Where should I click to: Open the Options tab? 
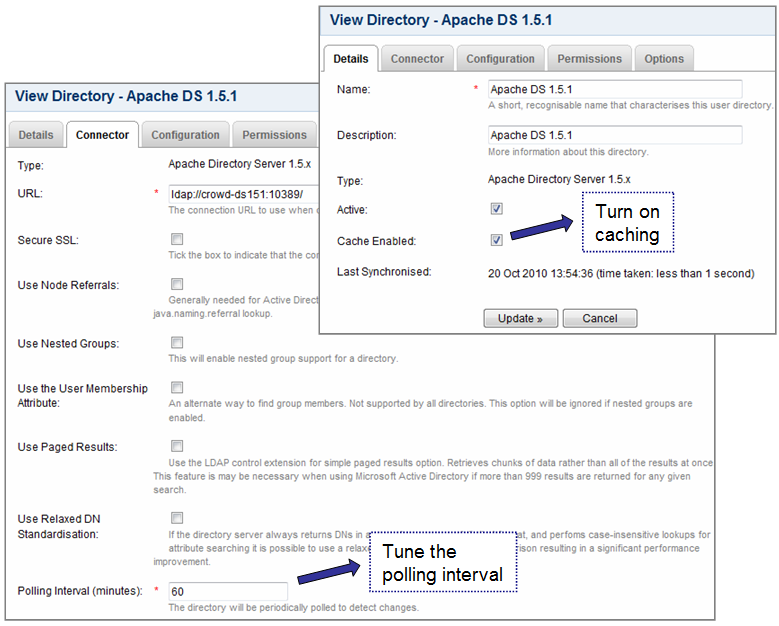(664, 59)
